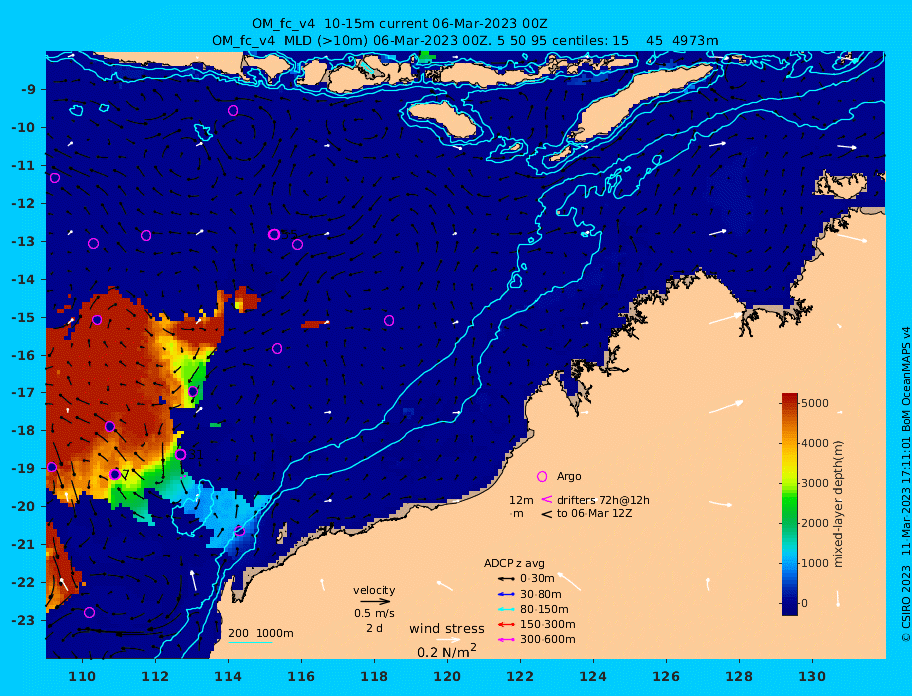Click the '130' longitude axis label
The height and width of the screenshot is (696, 912).
tap(812, 676)
